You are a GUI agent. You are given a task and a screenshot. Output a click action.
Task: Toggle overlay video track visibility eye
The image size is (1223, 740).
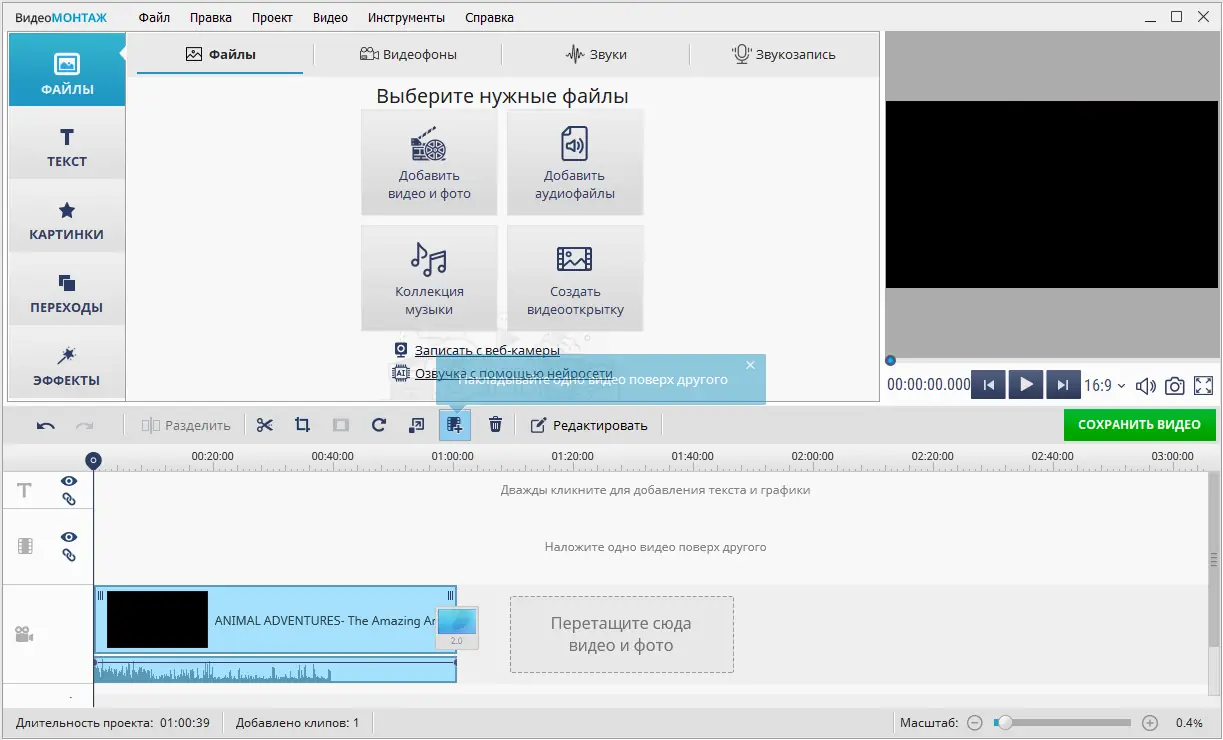[69, 537]
